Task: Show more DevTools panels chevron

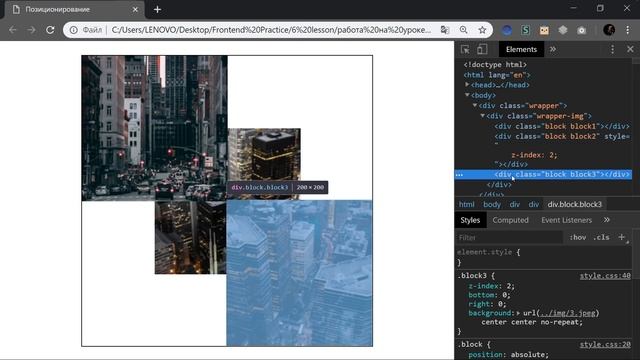Action: pos(553,49)
